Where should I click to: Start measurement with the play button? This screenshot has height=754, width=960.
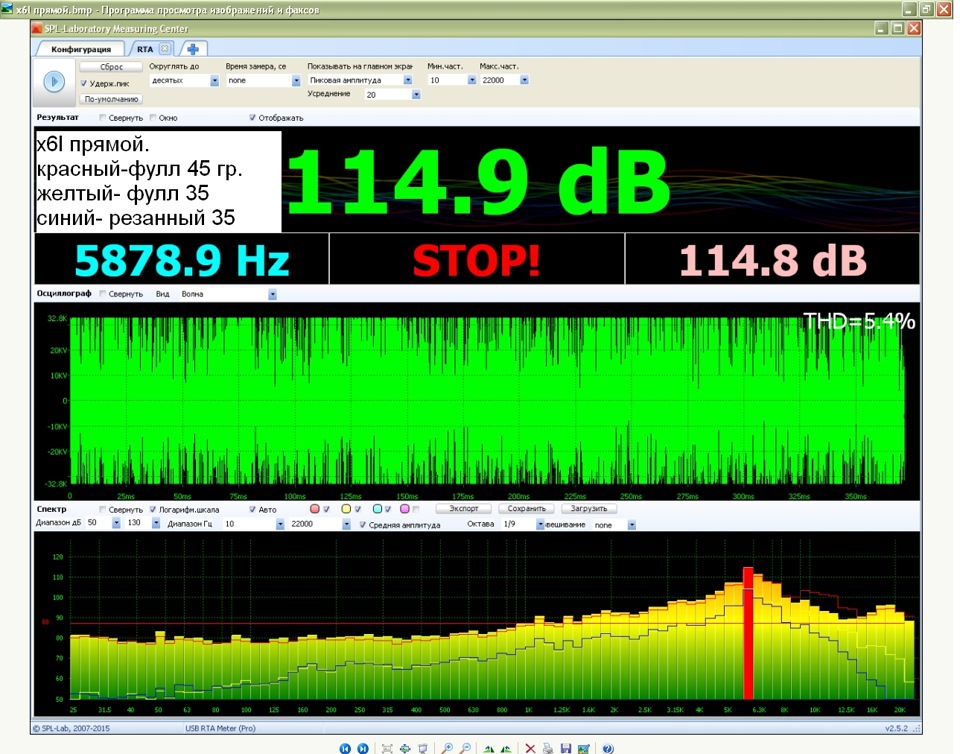click(x=54, y=81)
